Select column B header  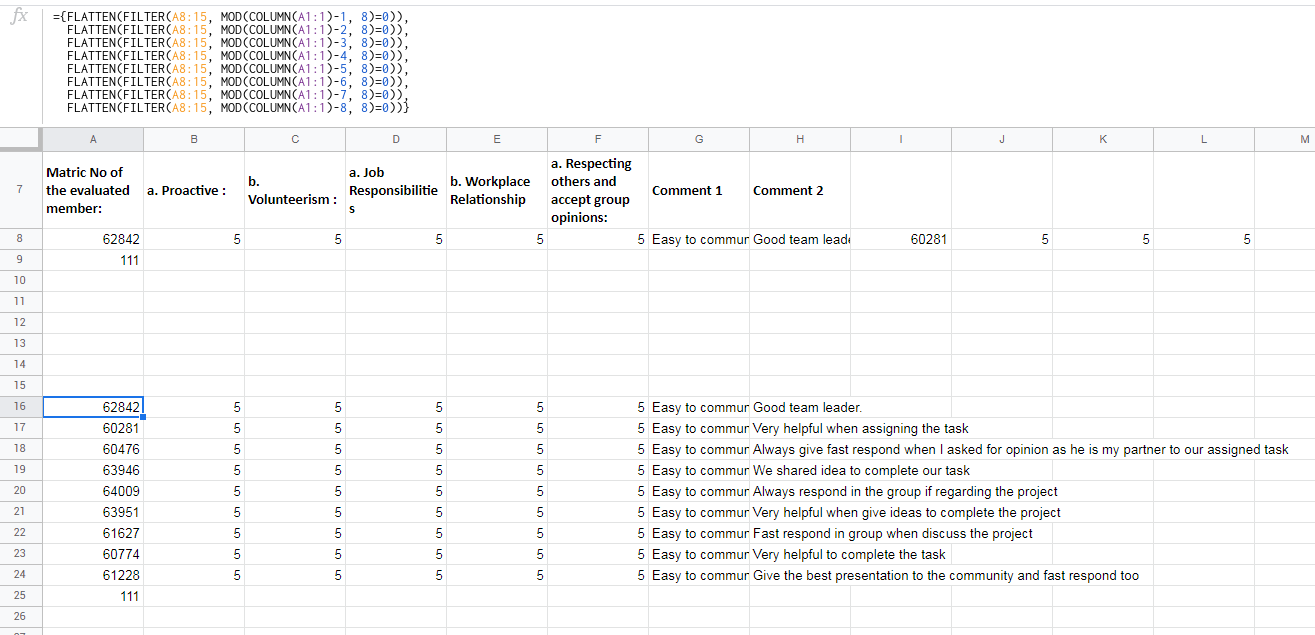pos(194,139)
